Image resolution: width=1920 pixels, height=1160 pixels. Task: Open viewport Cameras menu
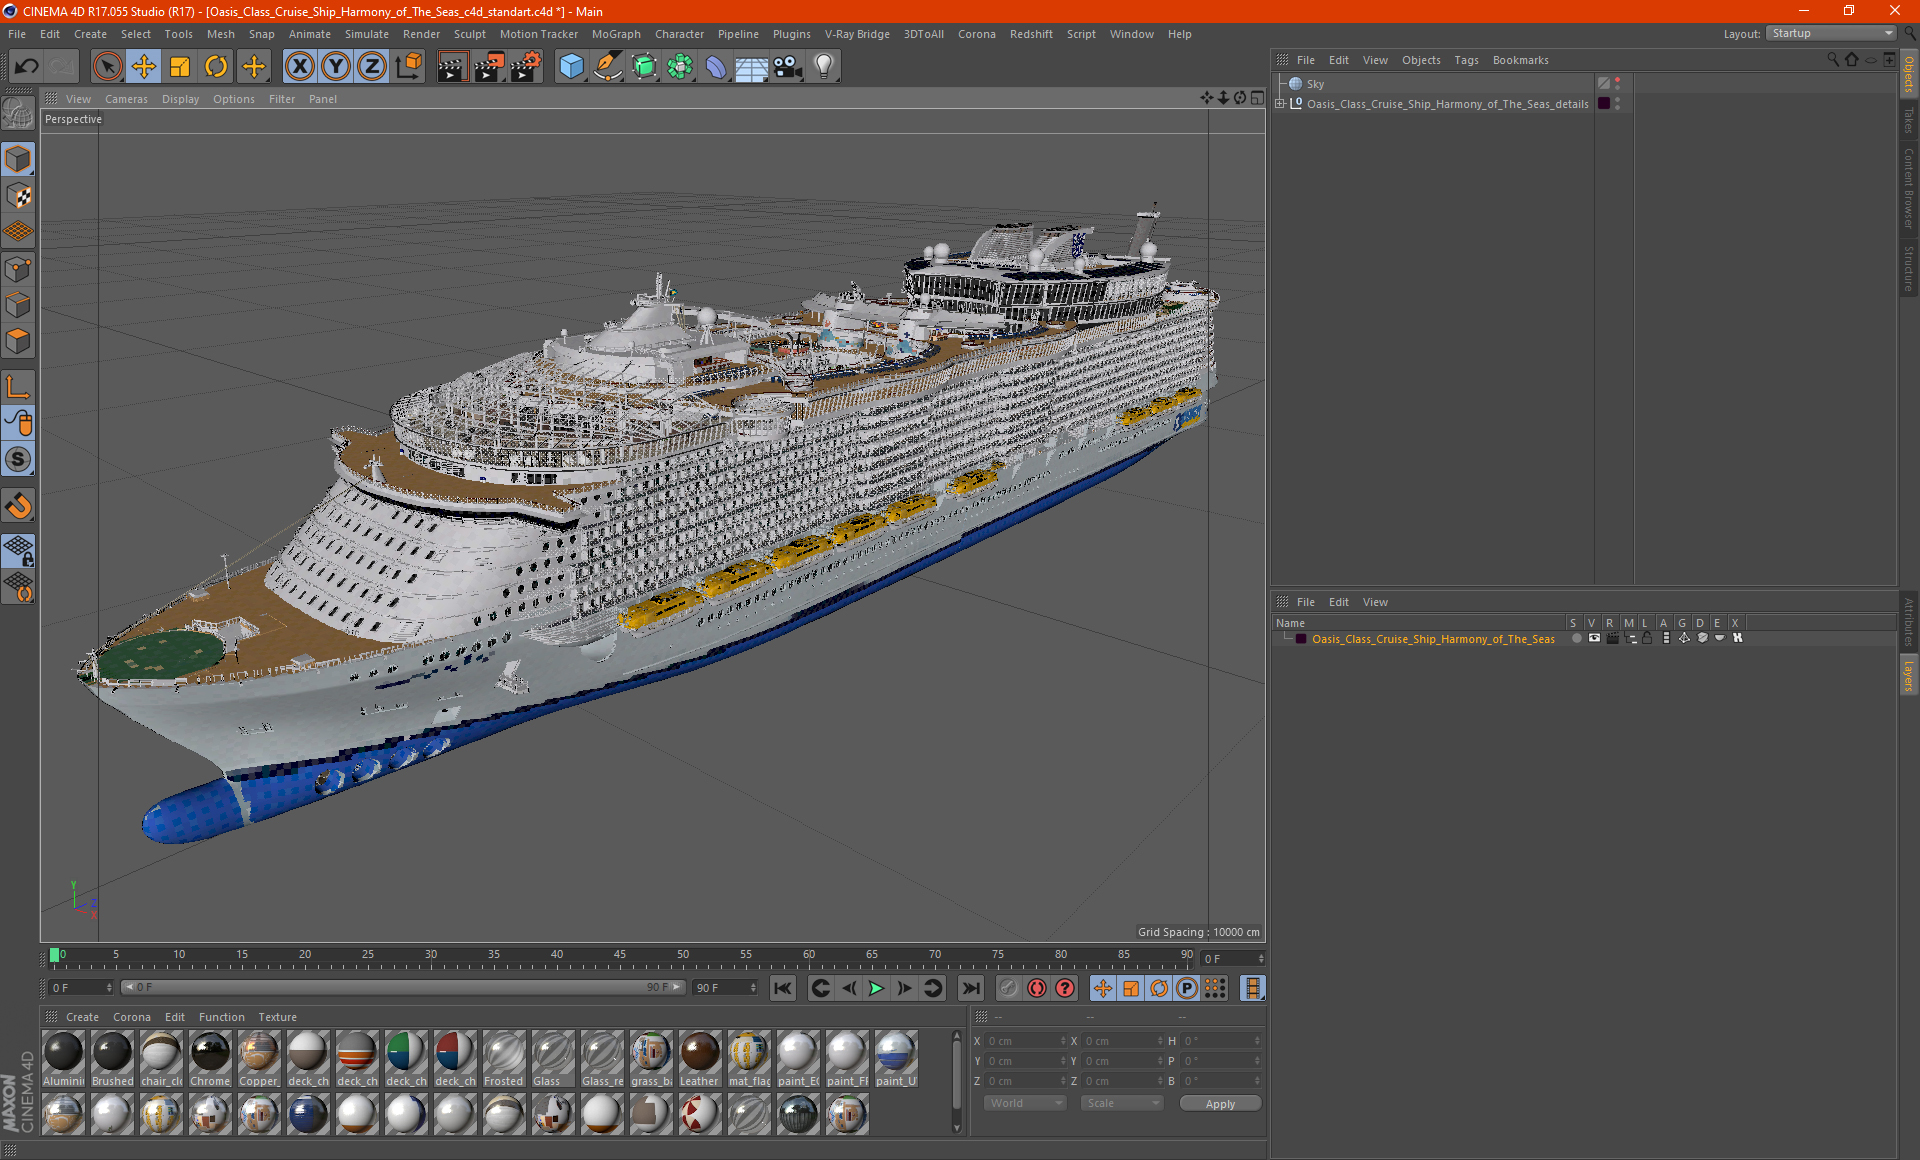point(126,99)
